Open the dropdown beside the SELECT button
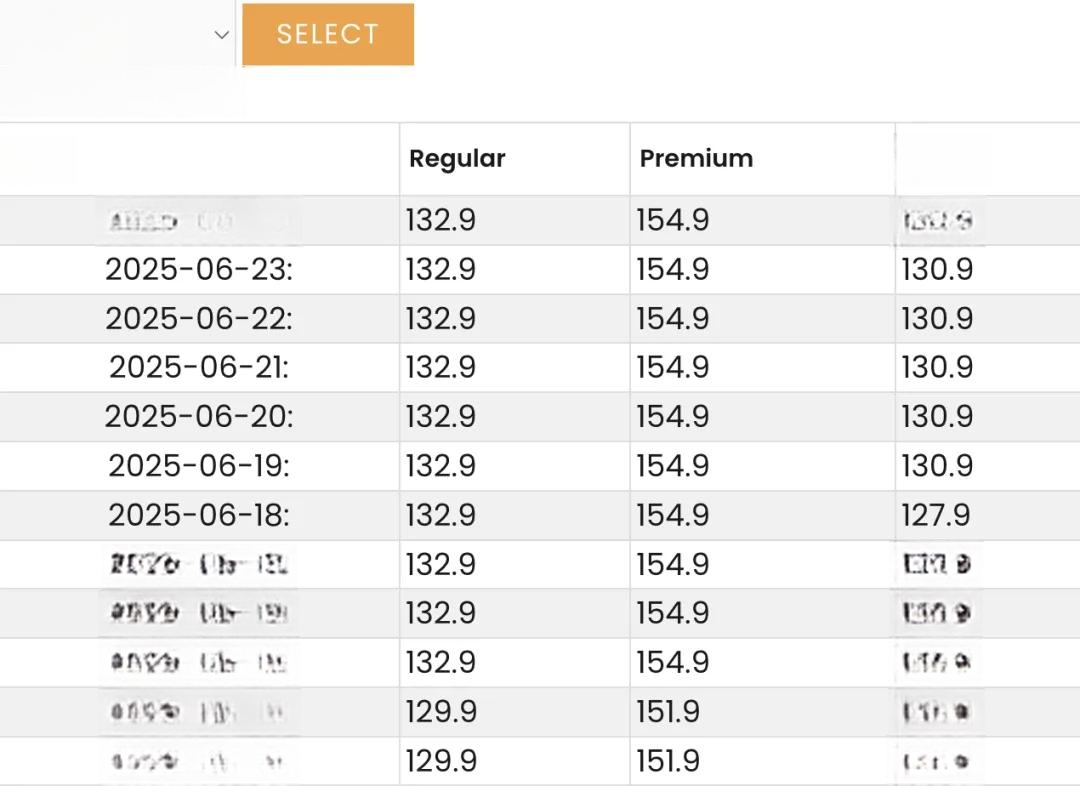 point(117,34)
